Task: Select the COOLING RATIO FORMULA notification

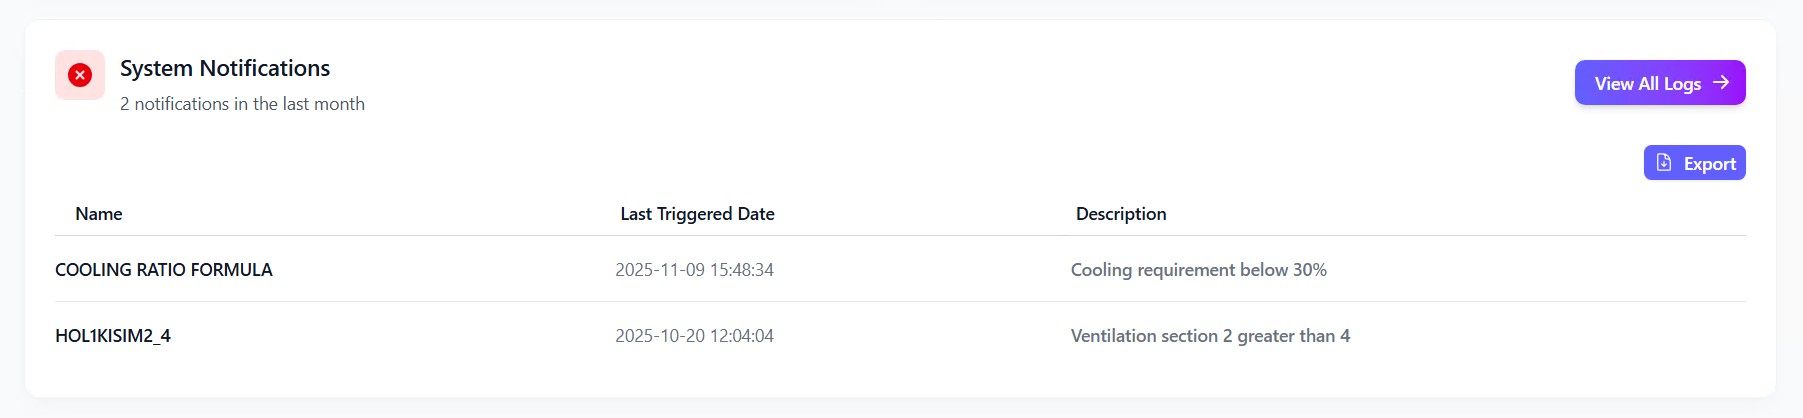Action: (x=164, y=270)
